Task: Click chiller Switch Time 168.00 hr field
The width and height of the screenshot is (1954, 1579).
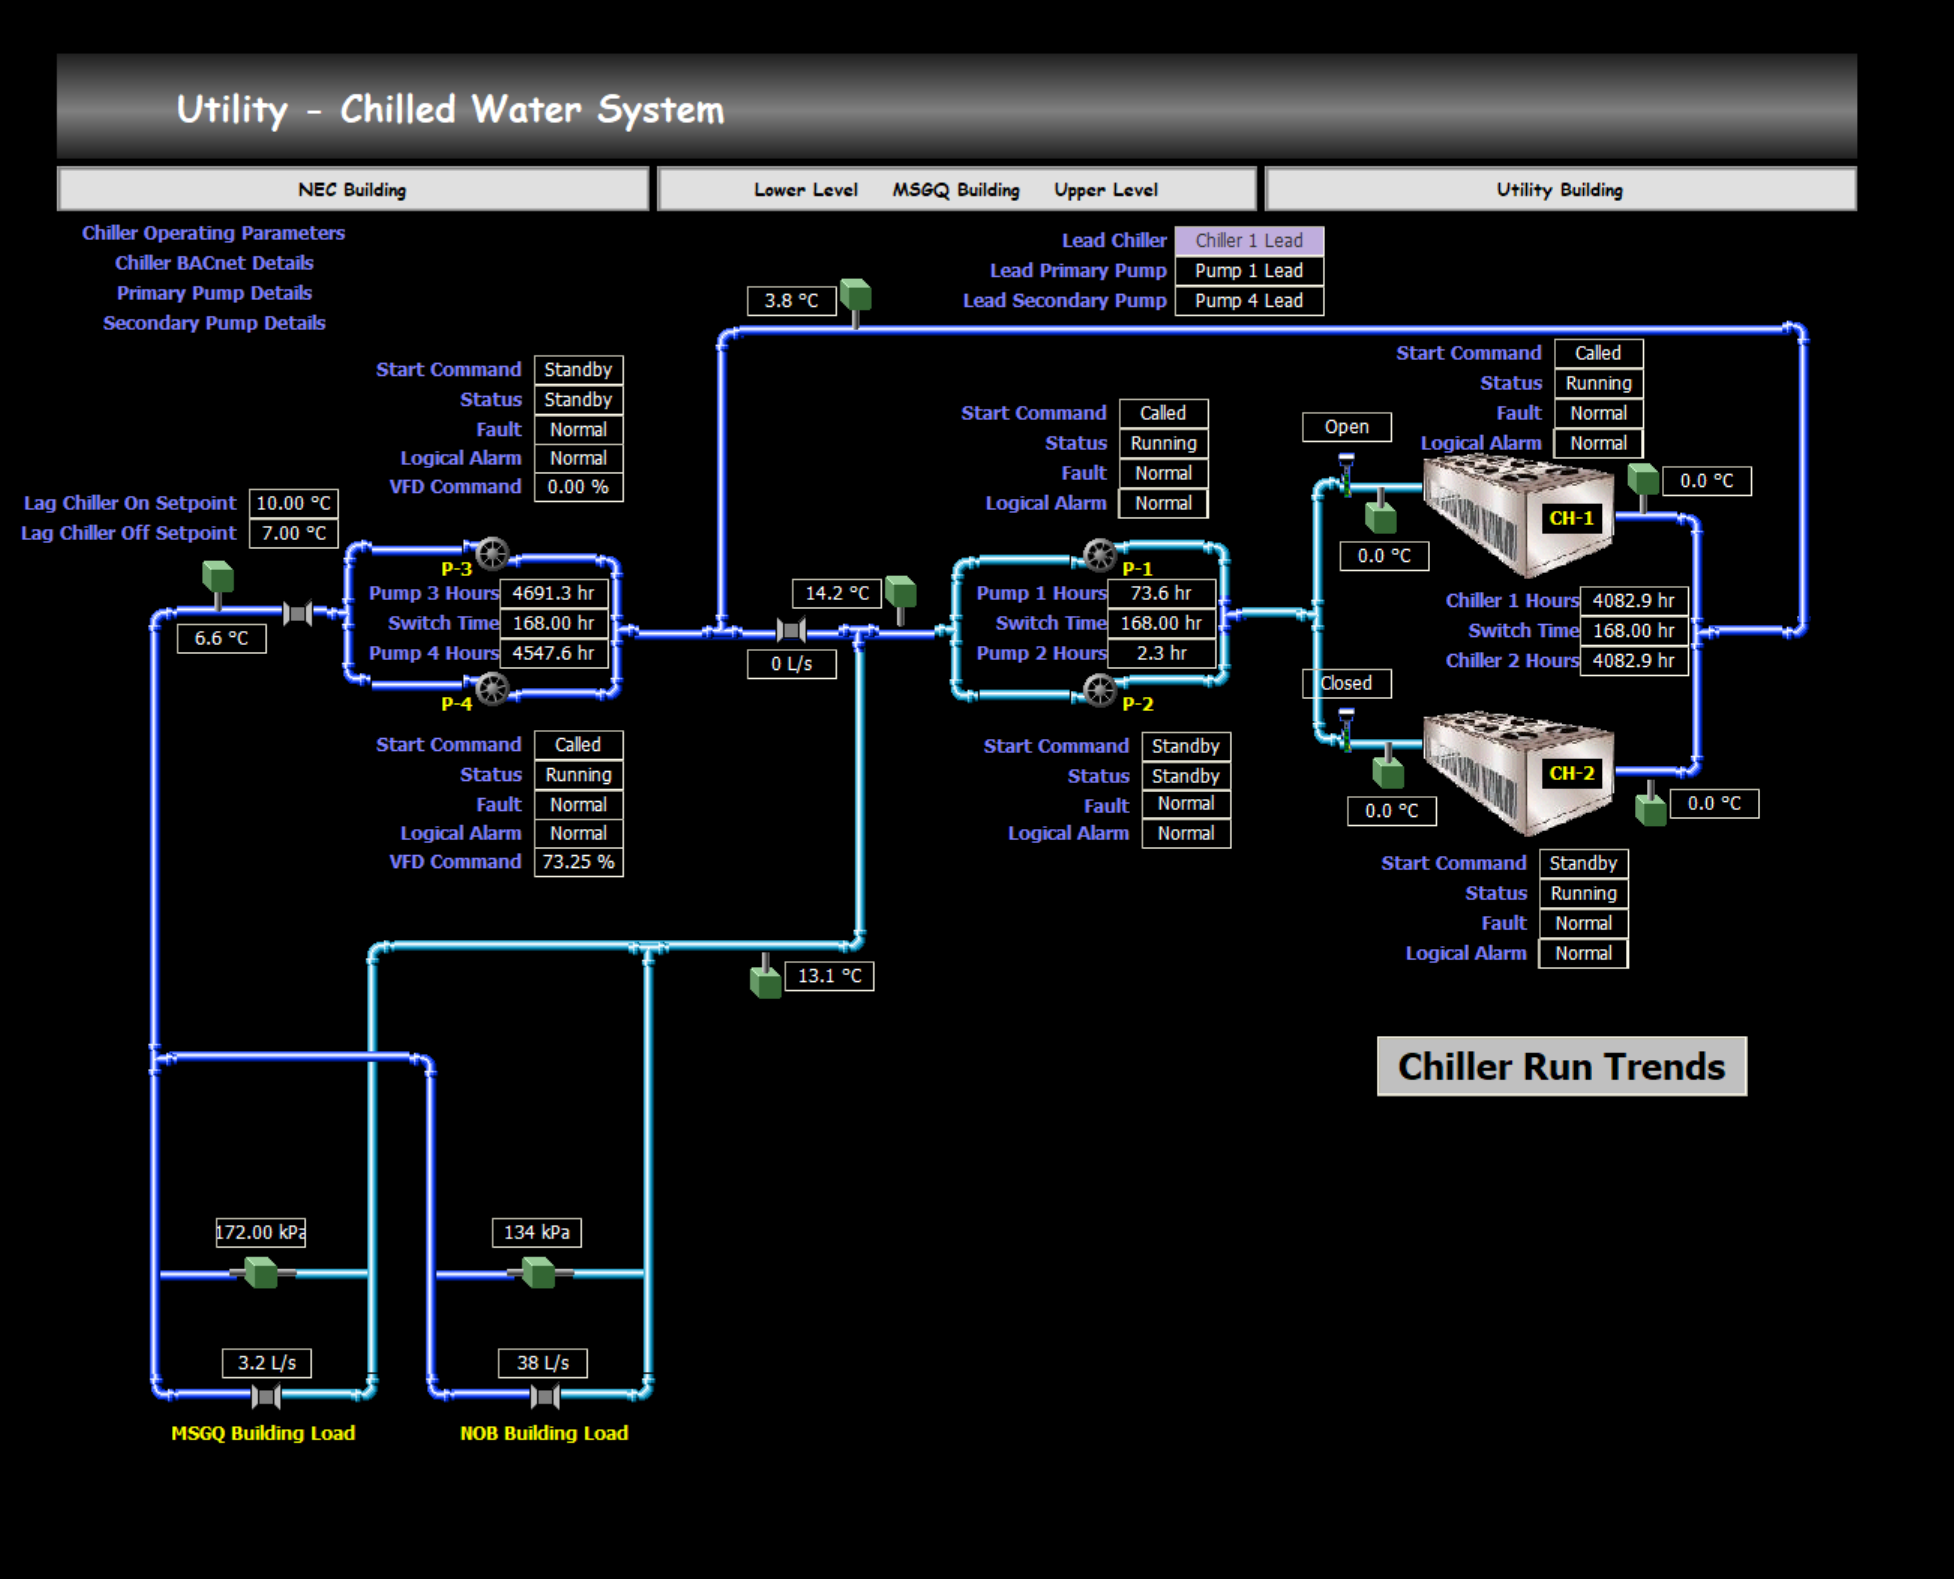Action: [x=1634, y=631]
